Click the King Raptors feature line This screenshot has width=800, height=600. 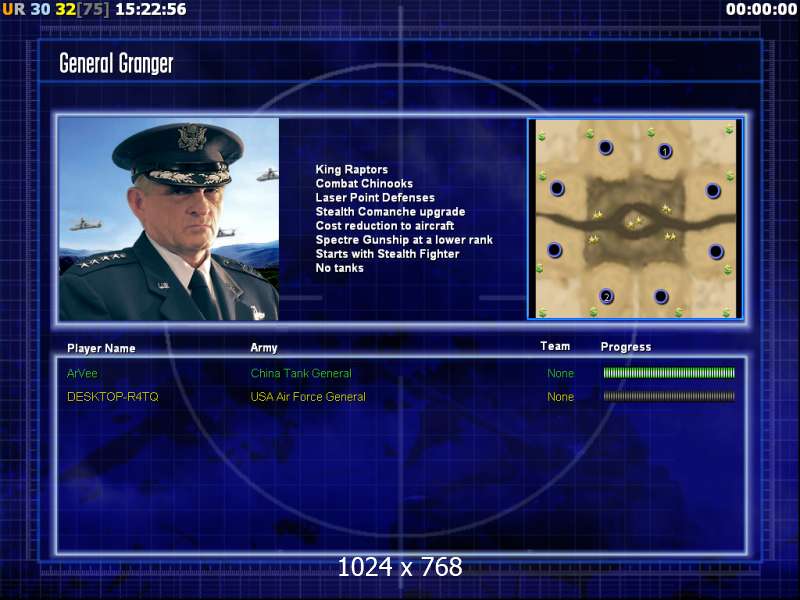(x=352, y=169)
